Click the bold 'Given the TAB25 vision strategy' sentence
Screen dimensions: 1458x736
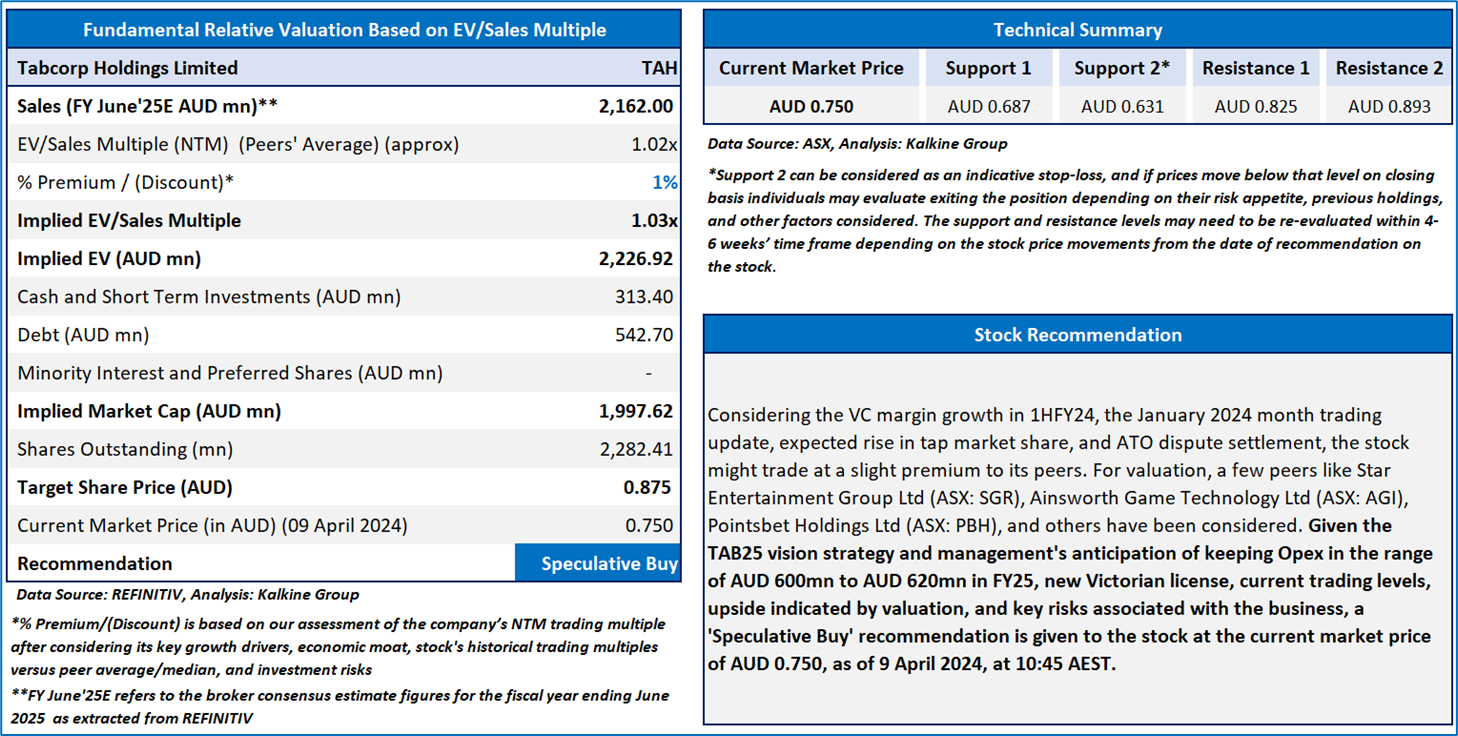(x=1070, y=594)
